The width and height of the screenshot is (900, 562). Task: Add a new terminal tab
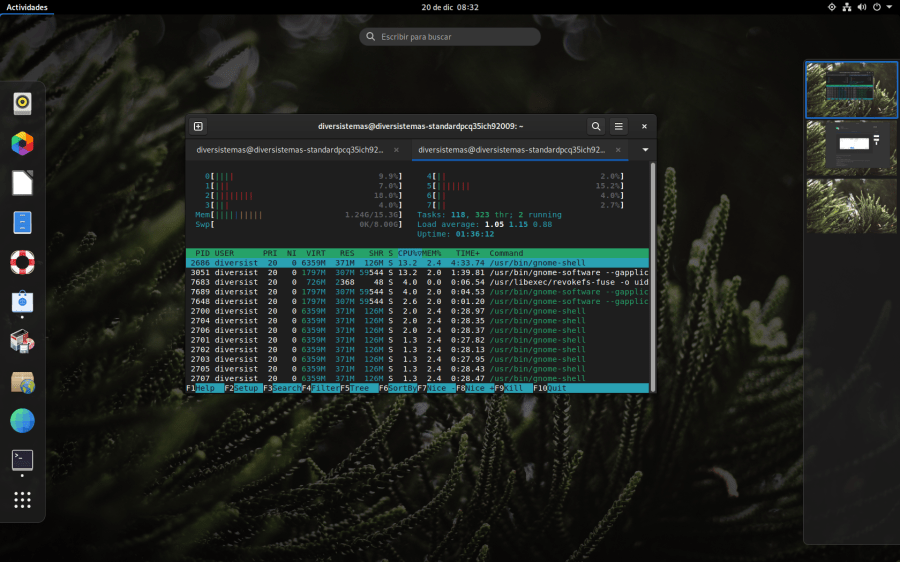point(198,126)
